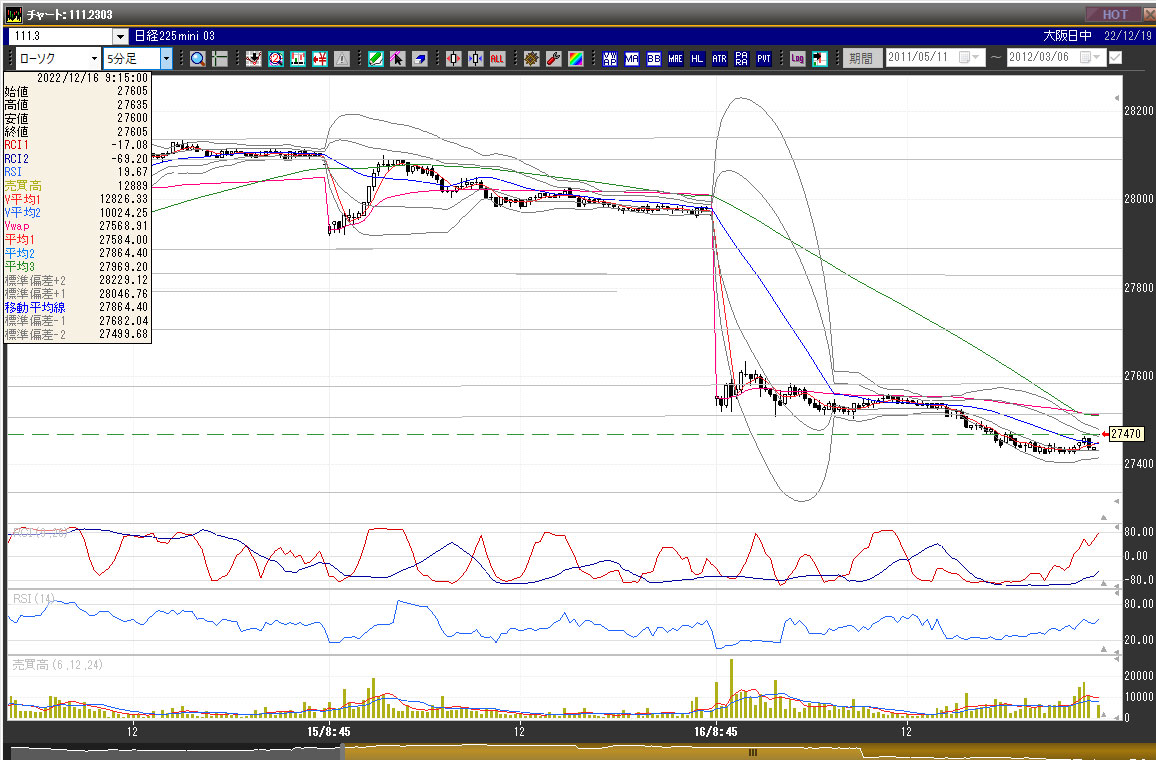Click the blue-arrow candlestick narrow icon
Image resolution: width=1156 pixels, height=760 pixels.
coord(476,59)
